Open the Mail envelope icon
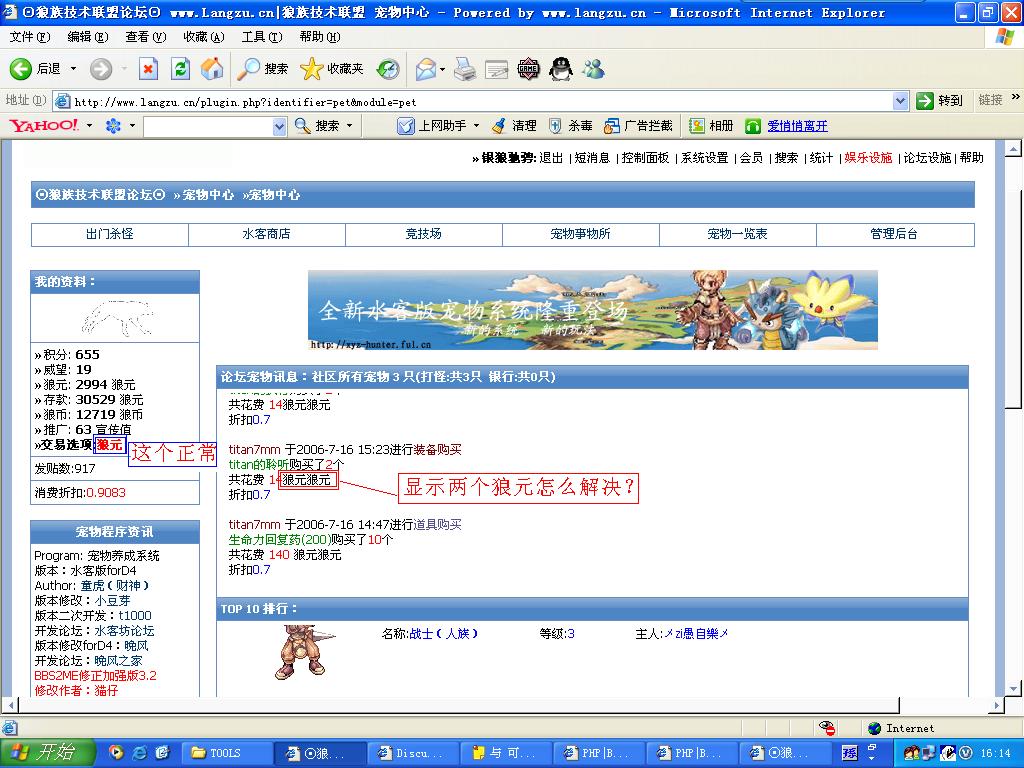 point(426,69)
